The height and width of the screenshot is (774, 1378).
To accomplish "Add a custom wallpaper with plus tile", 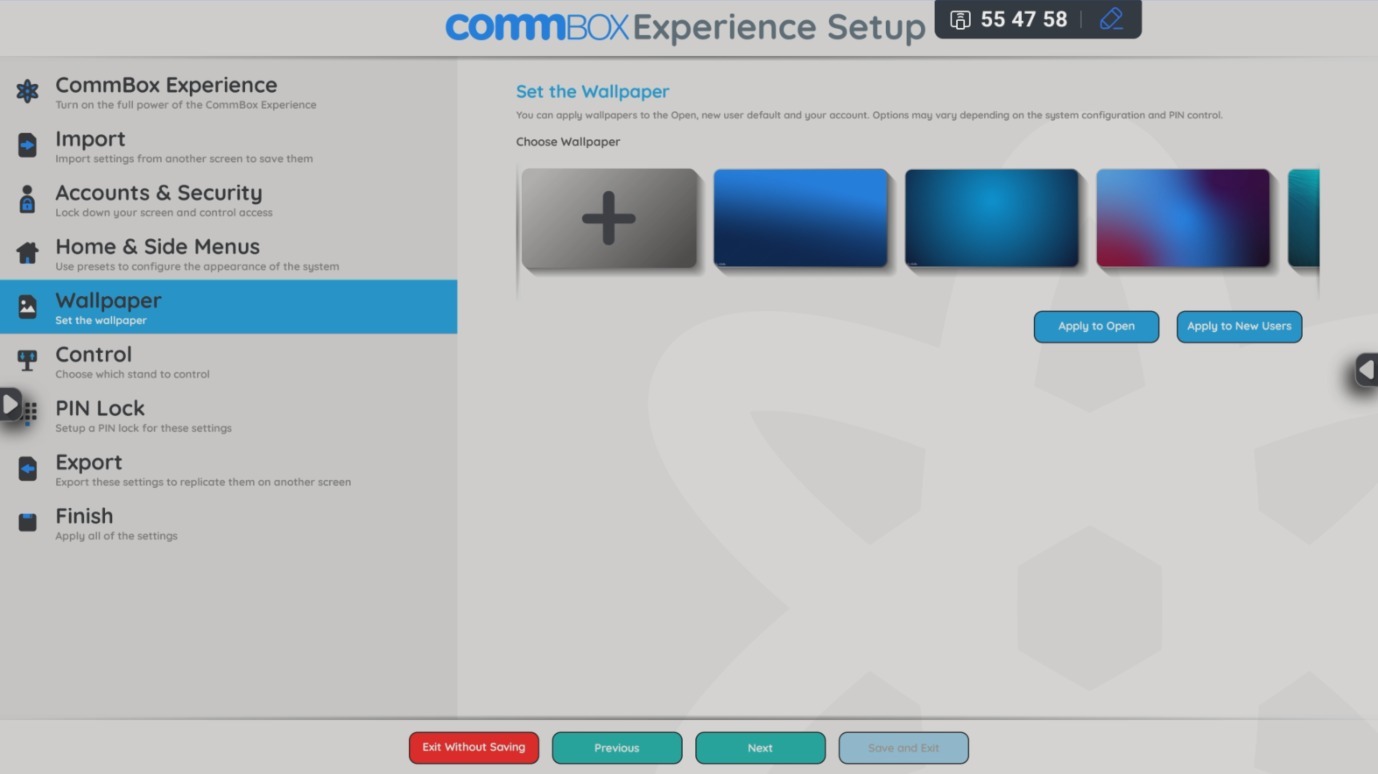I will pos(609,219).
